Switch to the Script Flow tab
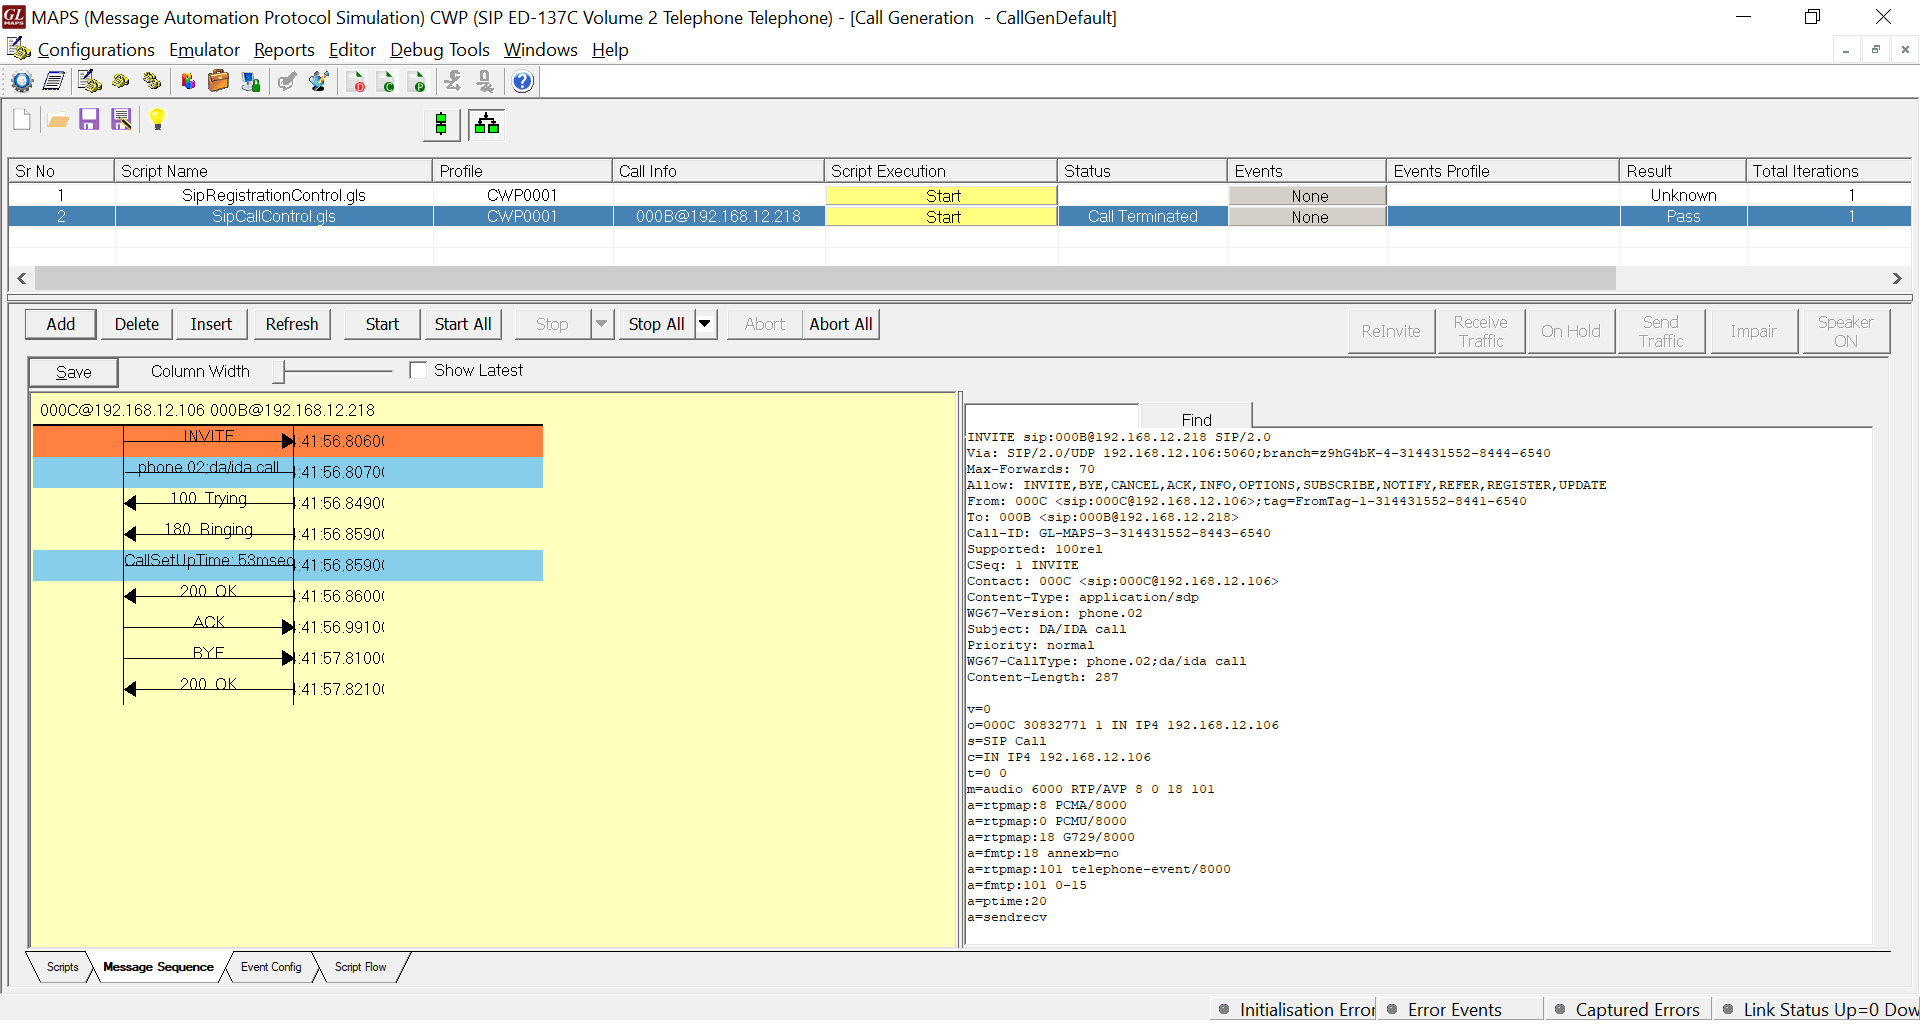This screenshot has height=1024, width=1920. coord(360,967)
